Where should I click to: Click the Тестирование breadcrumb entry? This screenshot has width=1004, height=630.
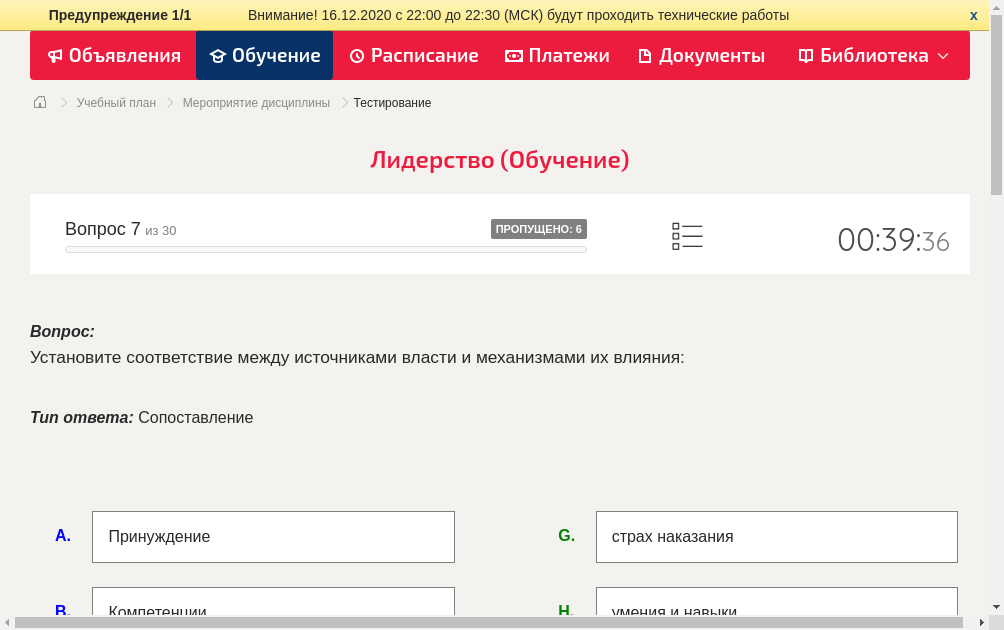pos(391,102)
